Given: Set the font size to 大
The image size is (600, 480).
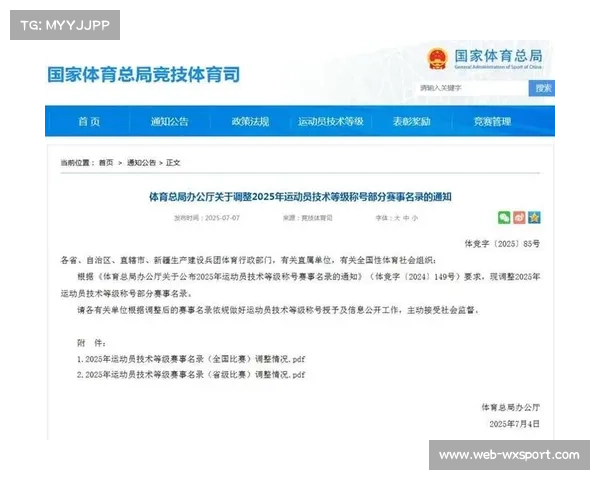Looking at the screenshot, I should 395,217.
